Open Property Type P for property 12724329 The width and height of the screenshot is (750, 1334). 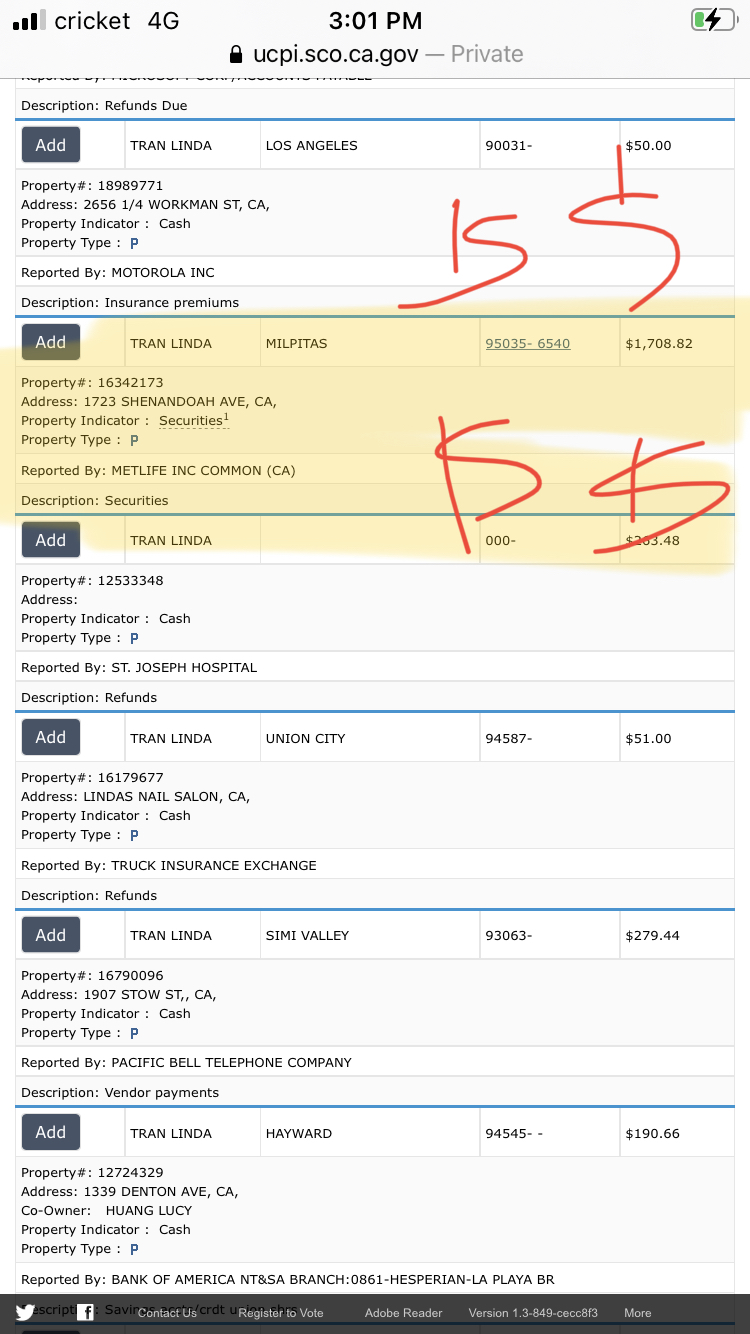pyautogui.click(x=134, y=1249)
